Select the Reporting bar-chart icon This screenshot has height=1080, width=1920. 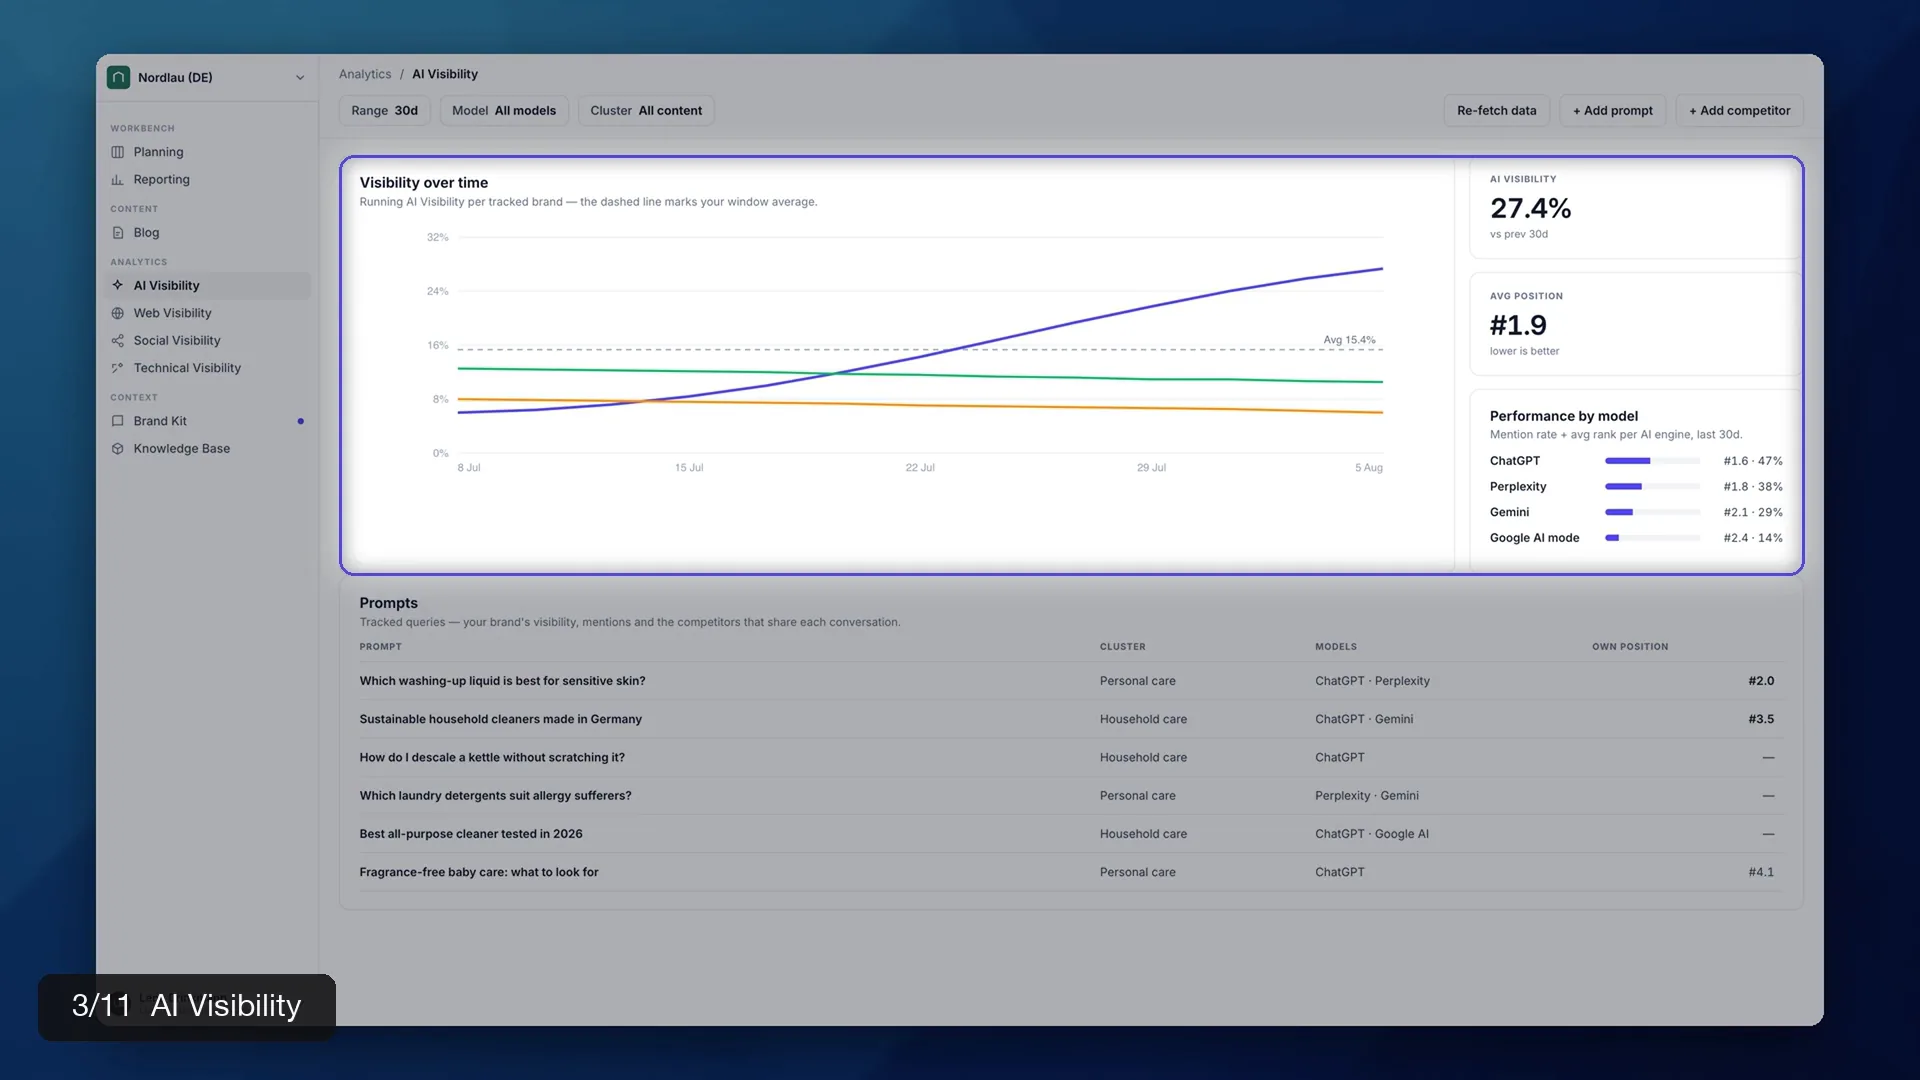117,180
